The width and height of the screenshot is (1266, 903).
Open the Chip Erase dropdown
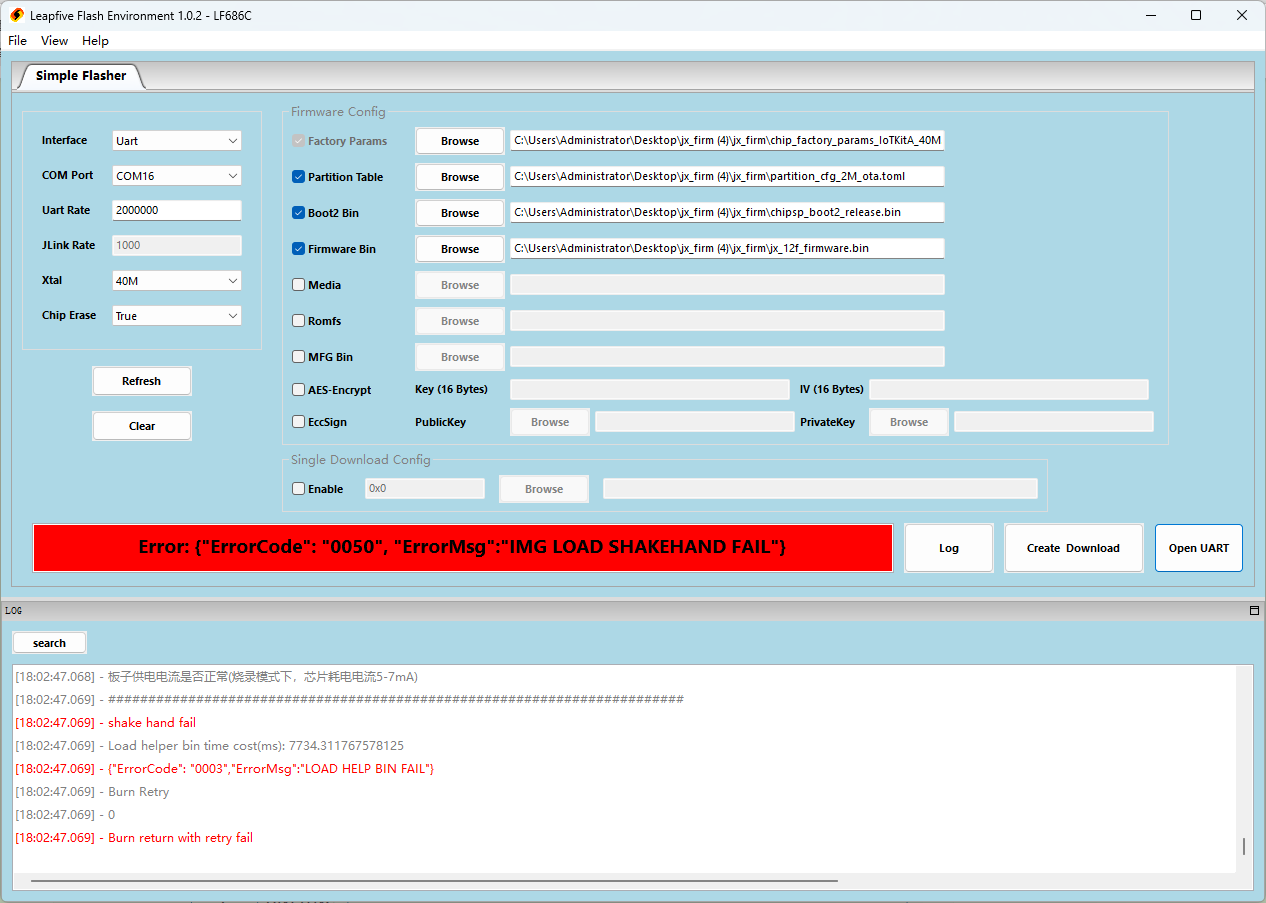tap(177, 316)
